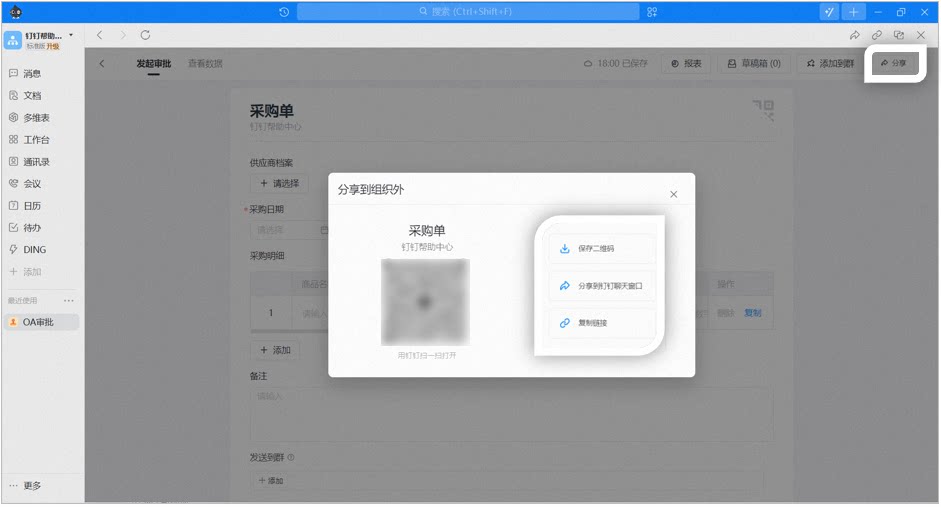941x507 pixels.
Task: Navigate back with the browser back arrow
Action: click(100, 35)
